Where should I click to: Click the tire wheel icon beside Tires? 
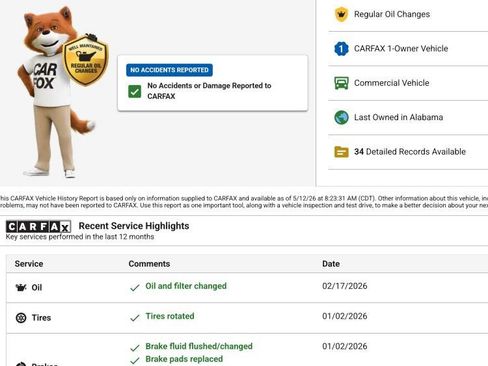pos(21,318)
